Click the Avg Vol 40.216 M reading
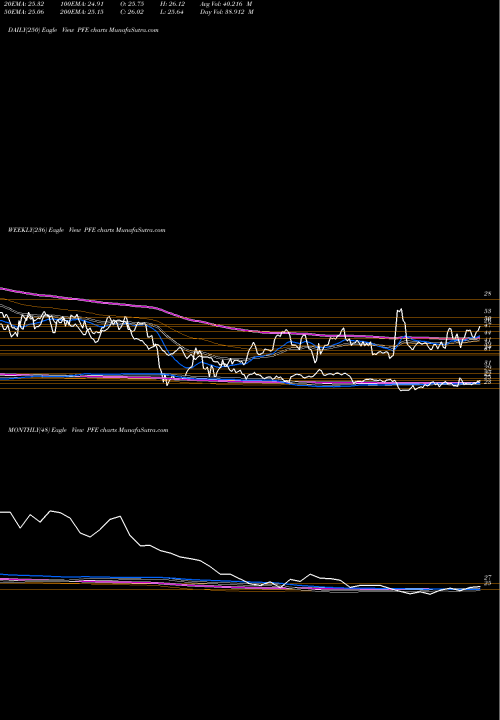Viewport: 500px width, 720px height. [x=226, y=4]
